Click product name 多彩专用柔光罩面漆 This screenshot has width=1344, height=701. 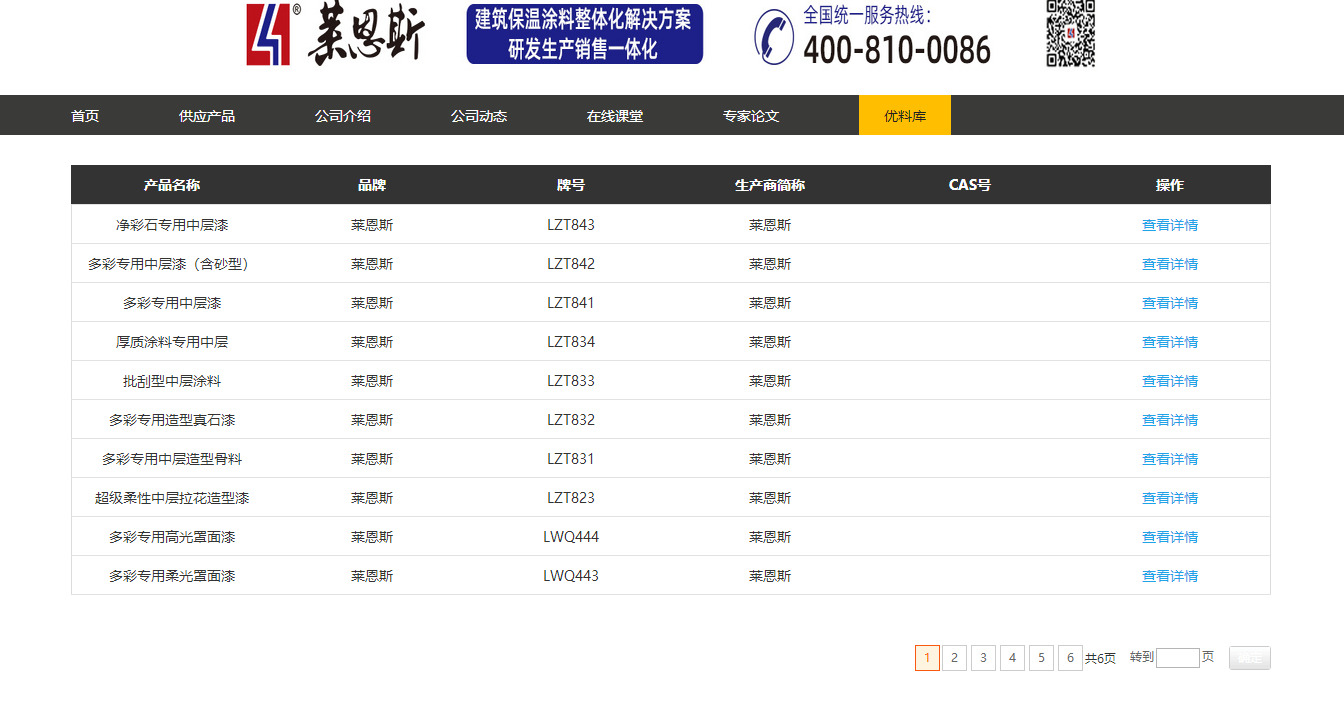pos(172,576)
